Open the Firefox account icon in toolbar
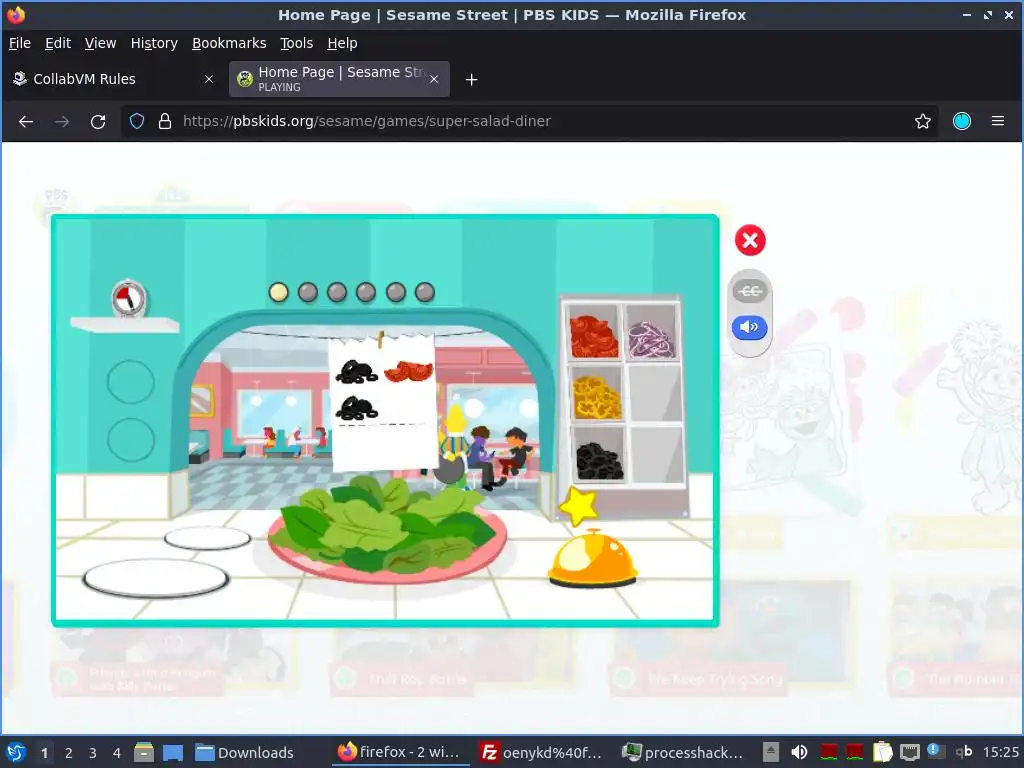This screenshot has height=768, width=1024. [x=962, y=121]
